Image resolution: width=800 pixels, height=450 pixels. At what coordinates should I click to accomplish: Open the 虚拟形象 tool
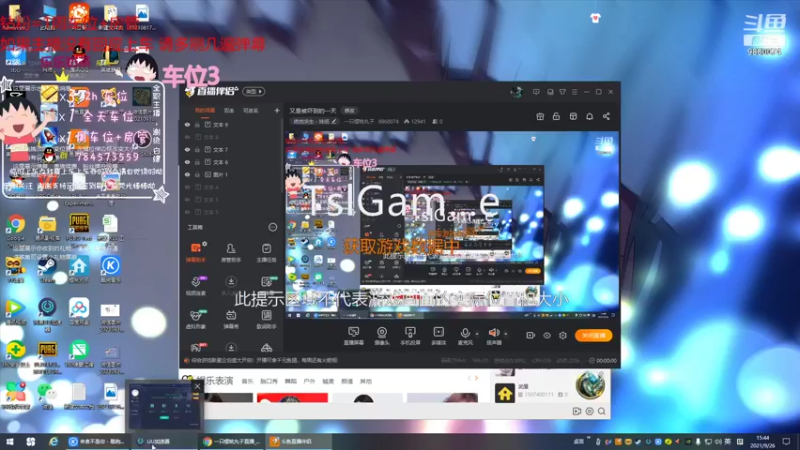click(195, 319)
